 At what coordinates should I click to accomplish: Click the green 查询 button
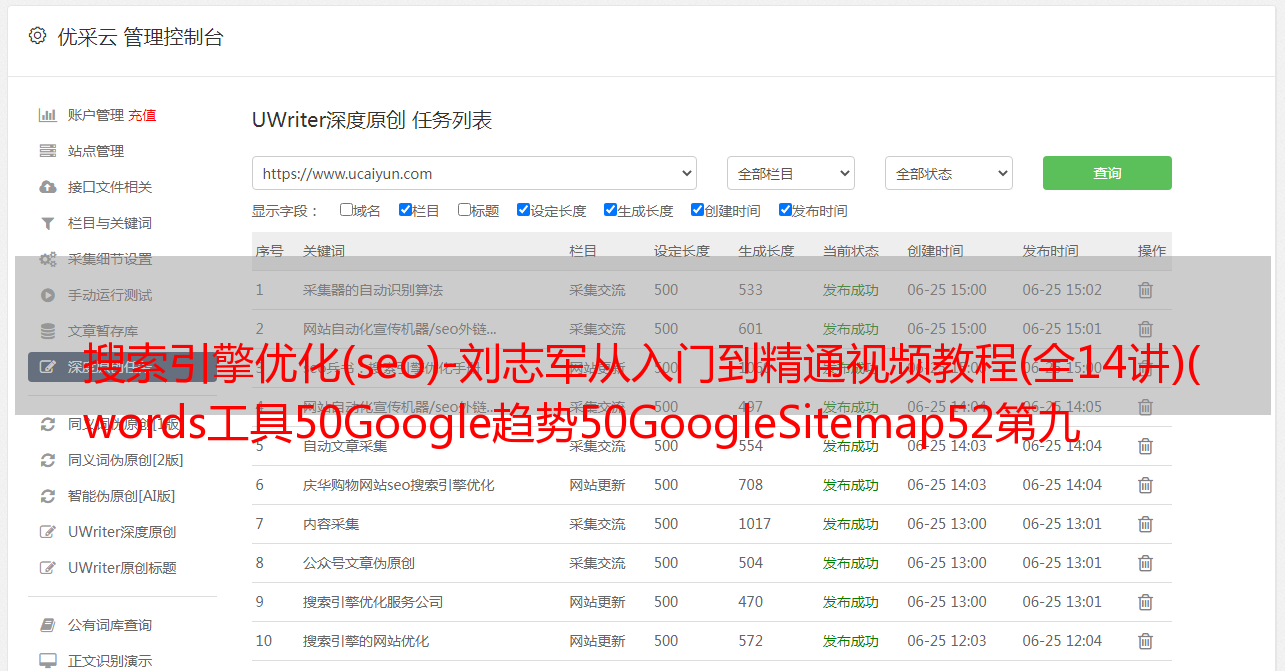click(x=1107, y=173)
